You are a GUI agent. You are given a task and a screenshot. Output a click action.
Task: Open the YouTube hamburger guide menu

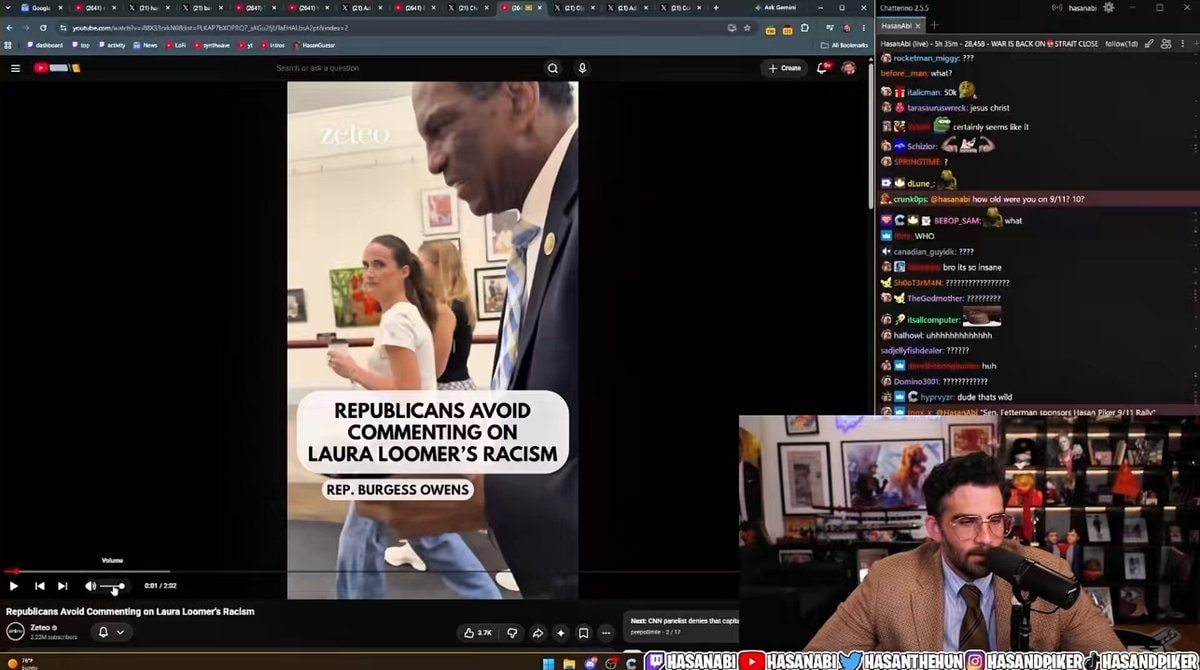click(15, 68)
